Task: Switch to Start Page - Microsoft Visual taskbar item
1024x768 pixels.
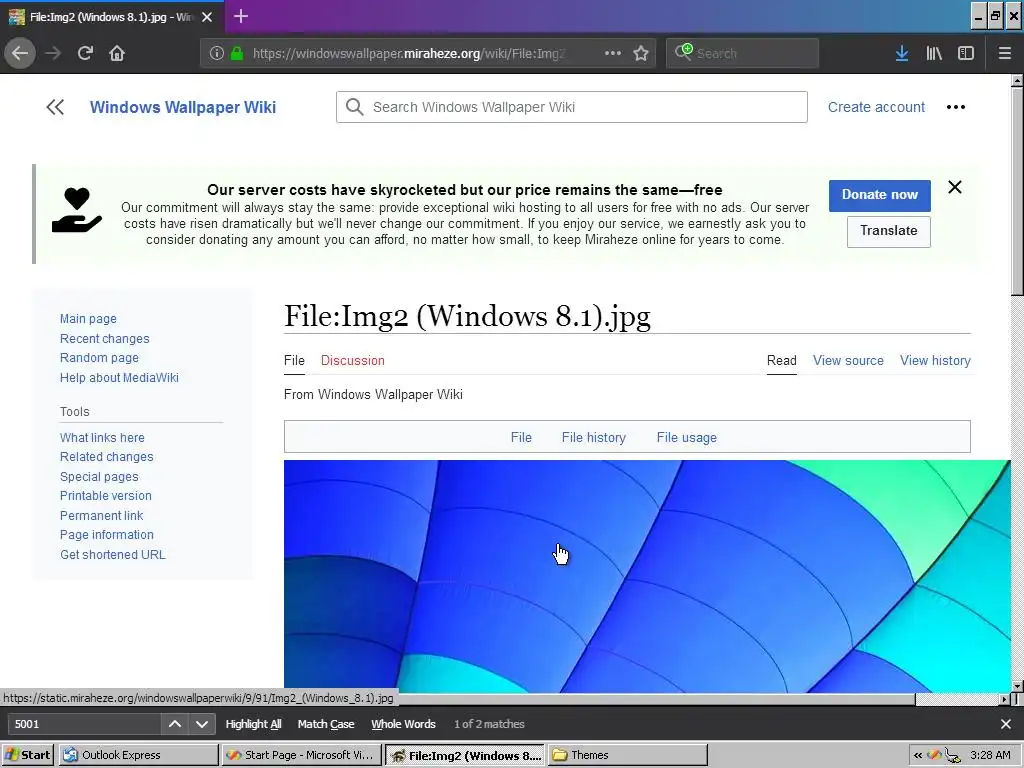Action: click(300, 755)
